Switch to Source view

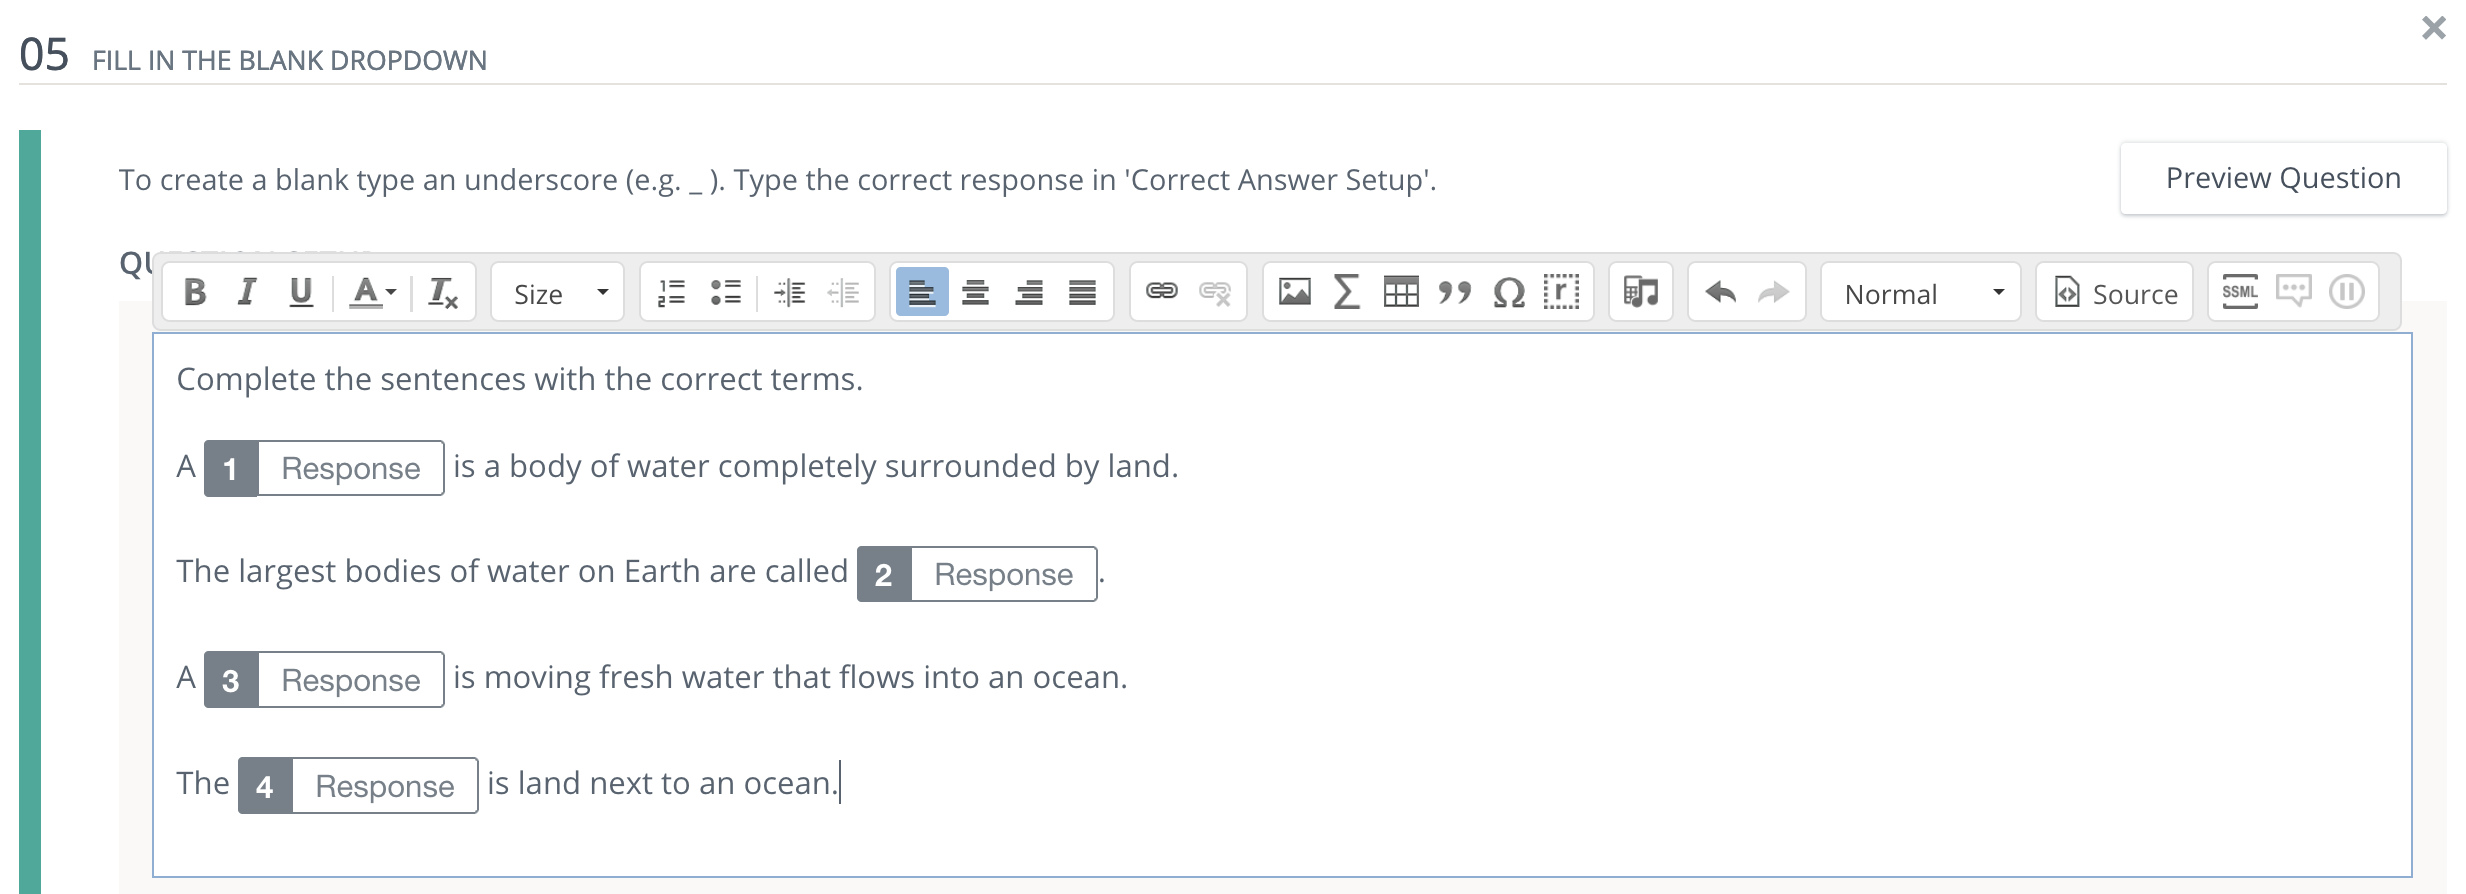coord(2112,292)
